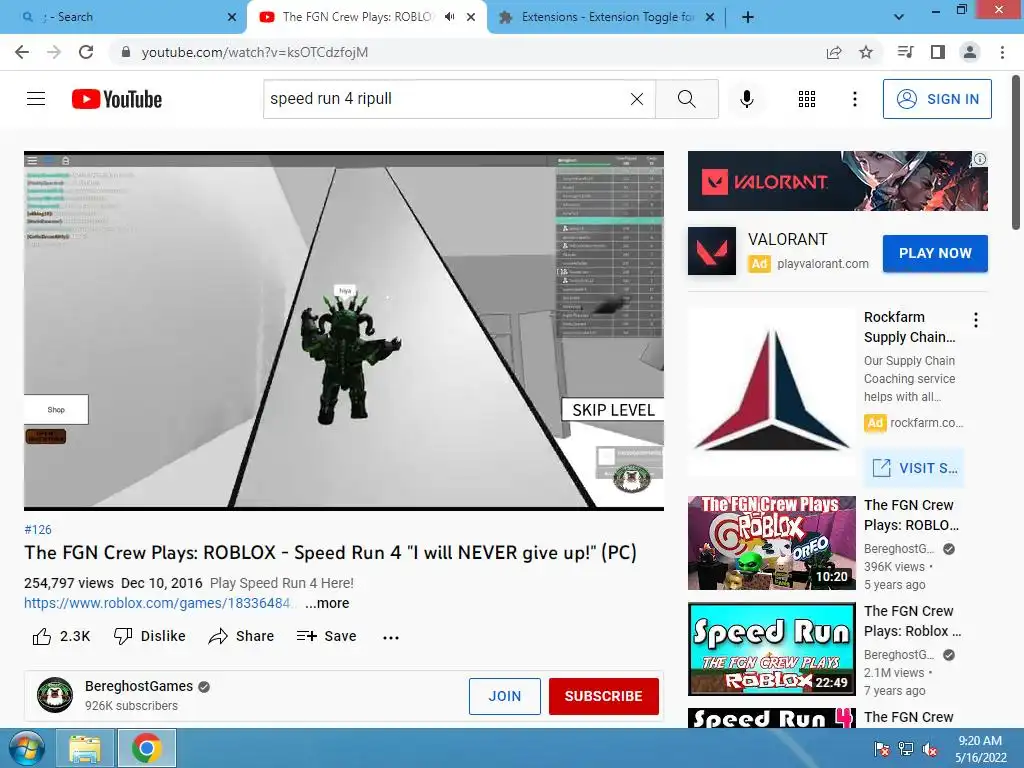Share this page from address bar
1024x768 pixels.
click(x=834, y=52)
